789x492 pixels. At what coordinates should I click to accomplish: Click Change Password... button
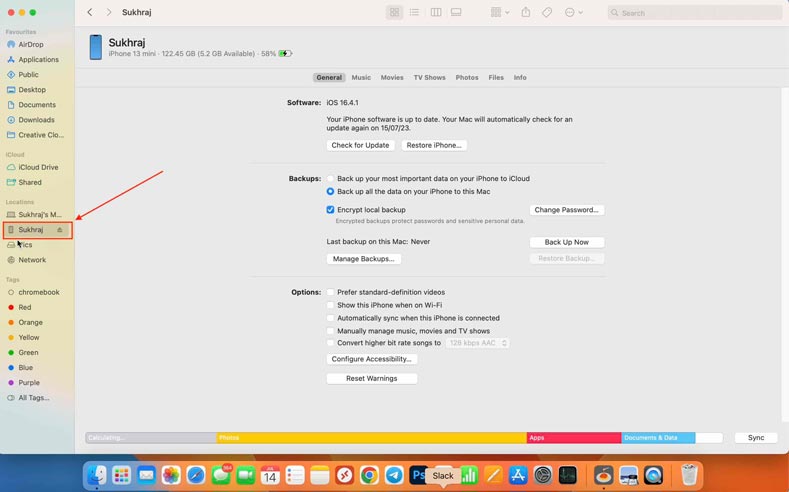(x=567, y=210)
